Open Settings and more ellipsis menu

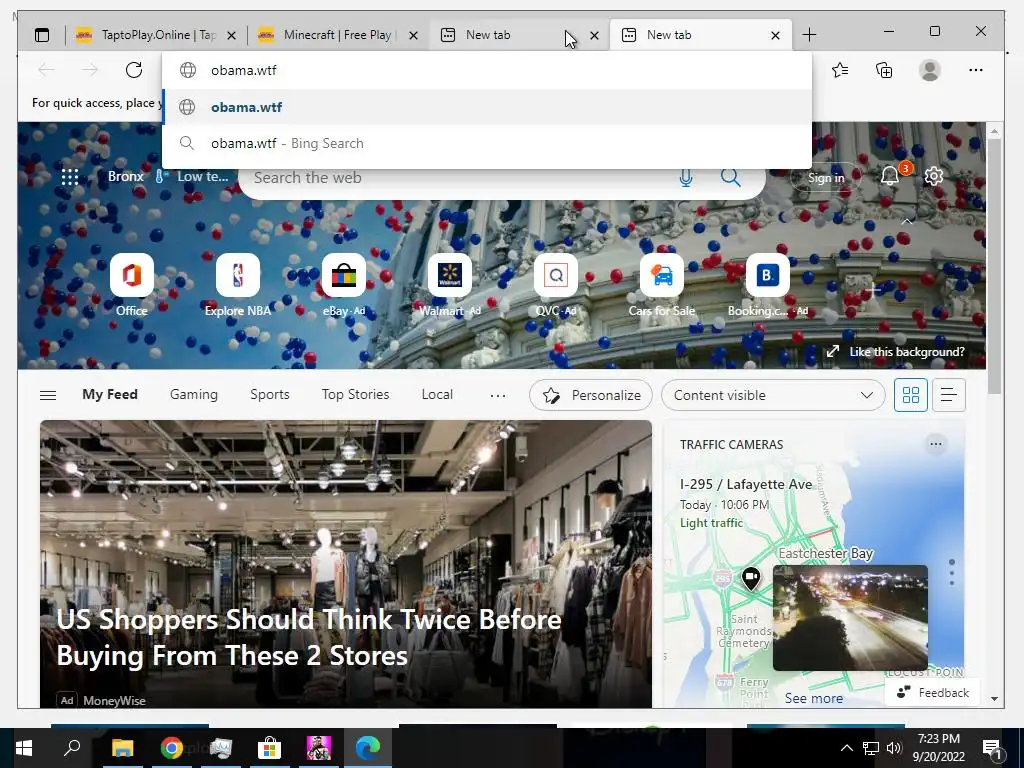point(976,70)
